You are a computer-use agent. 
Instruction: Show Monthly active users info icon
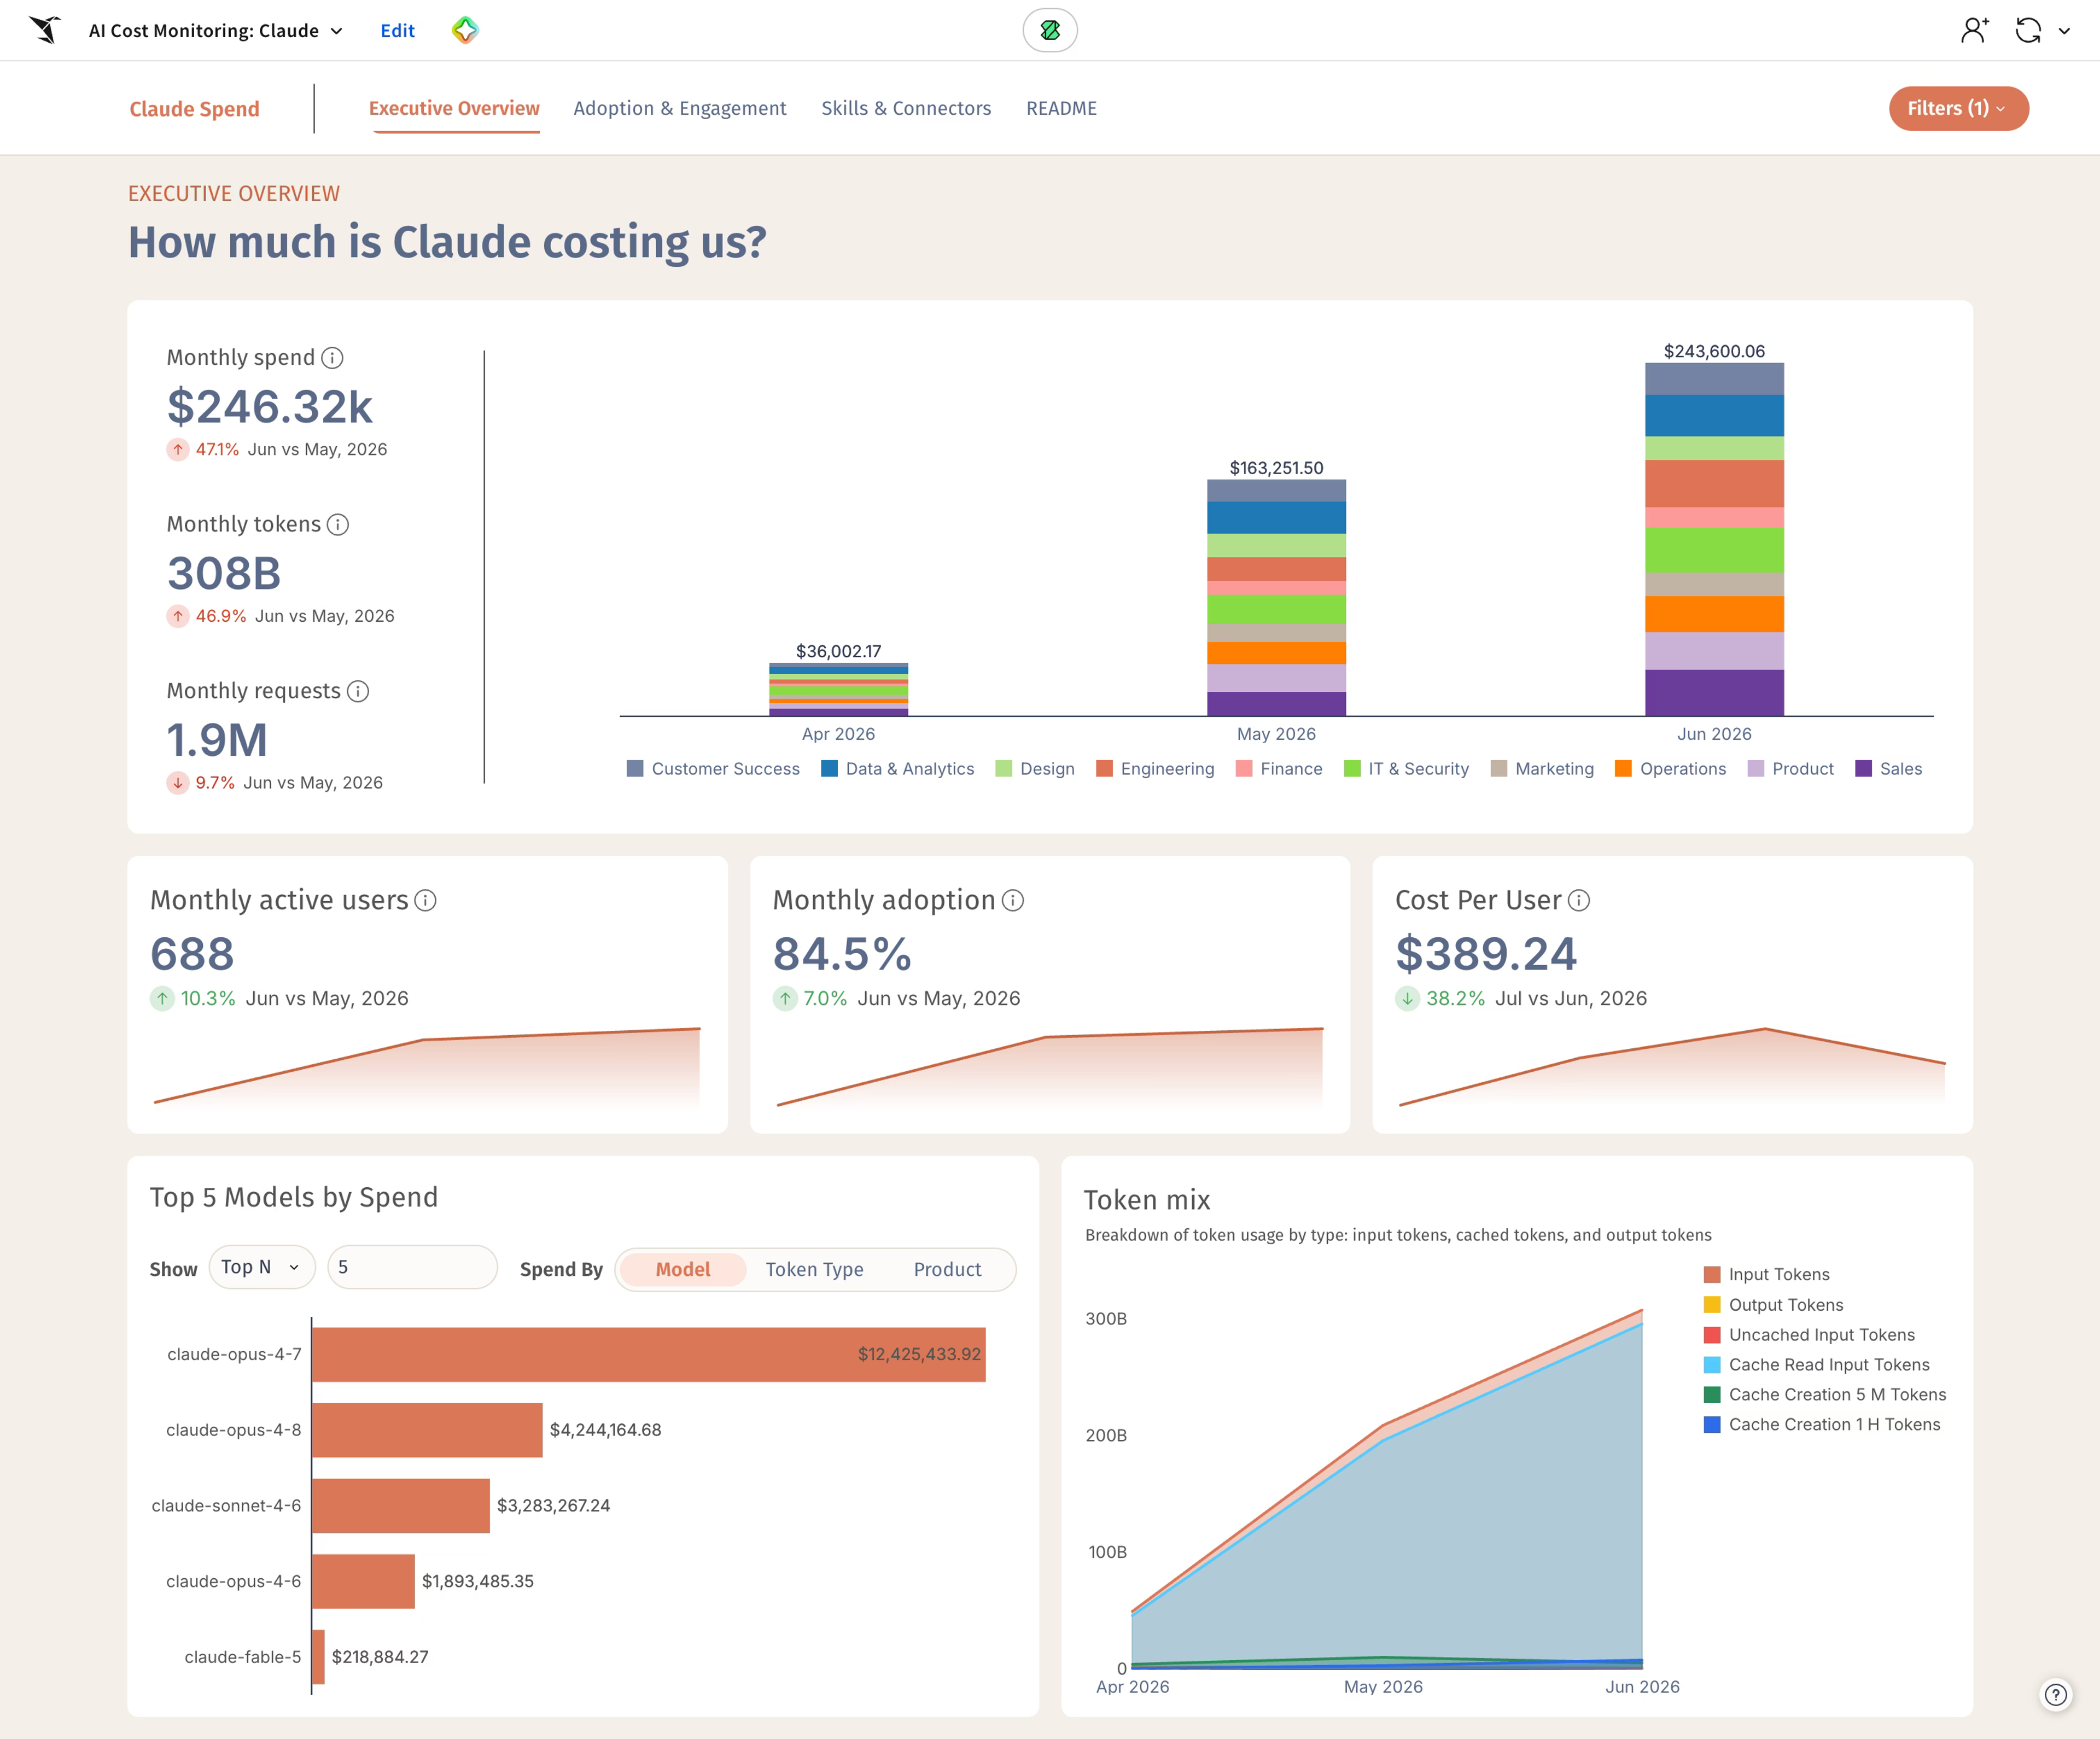(425, 900)
